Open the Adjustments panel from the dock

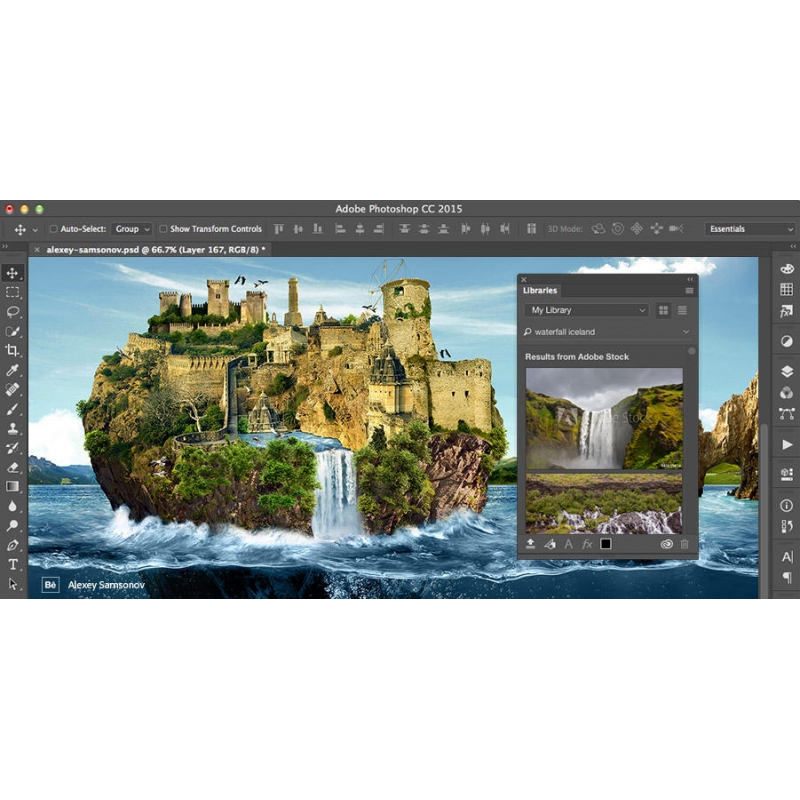tap(787, 341)
